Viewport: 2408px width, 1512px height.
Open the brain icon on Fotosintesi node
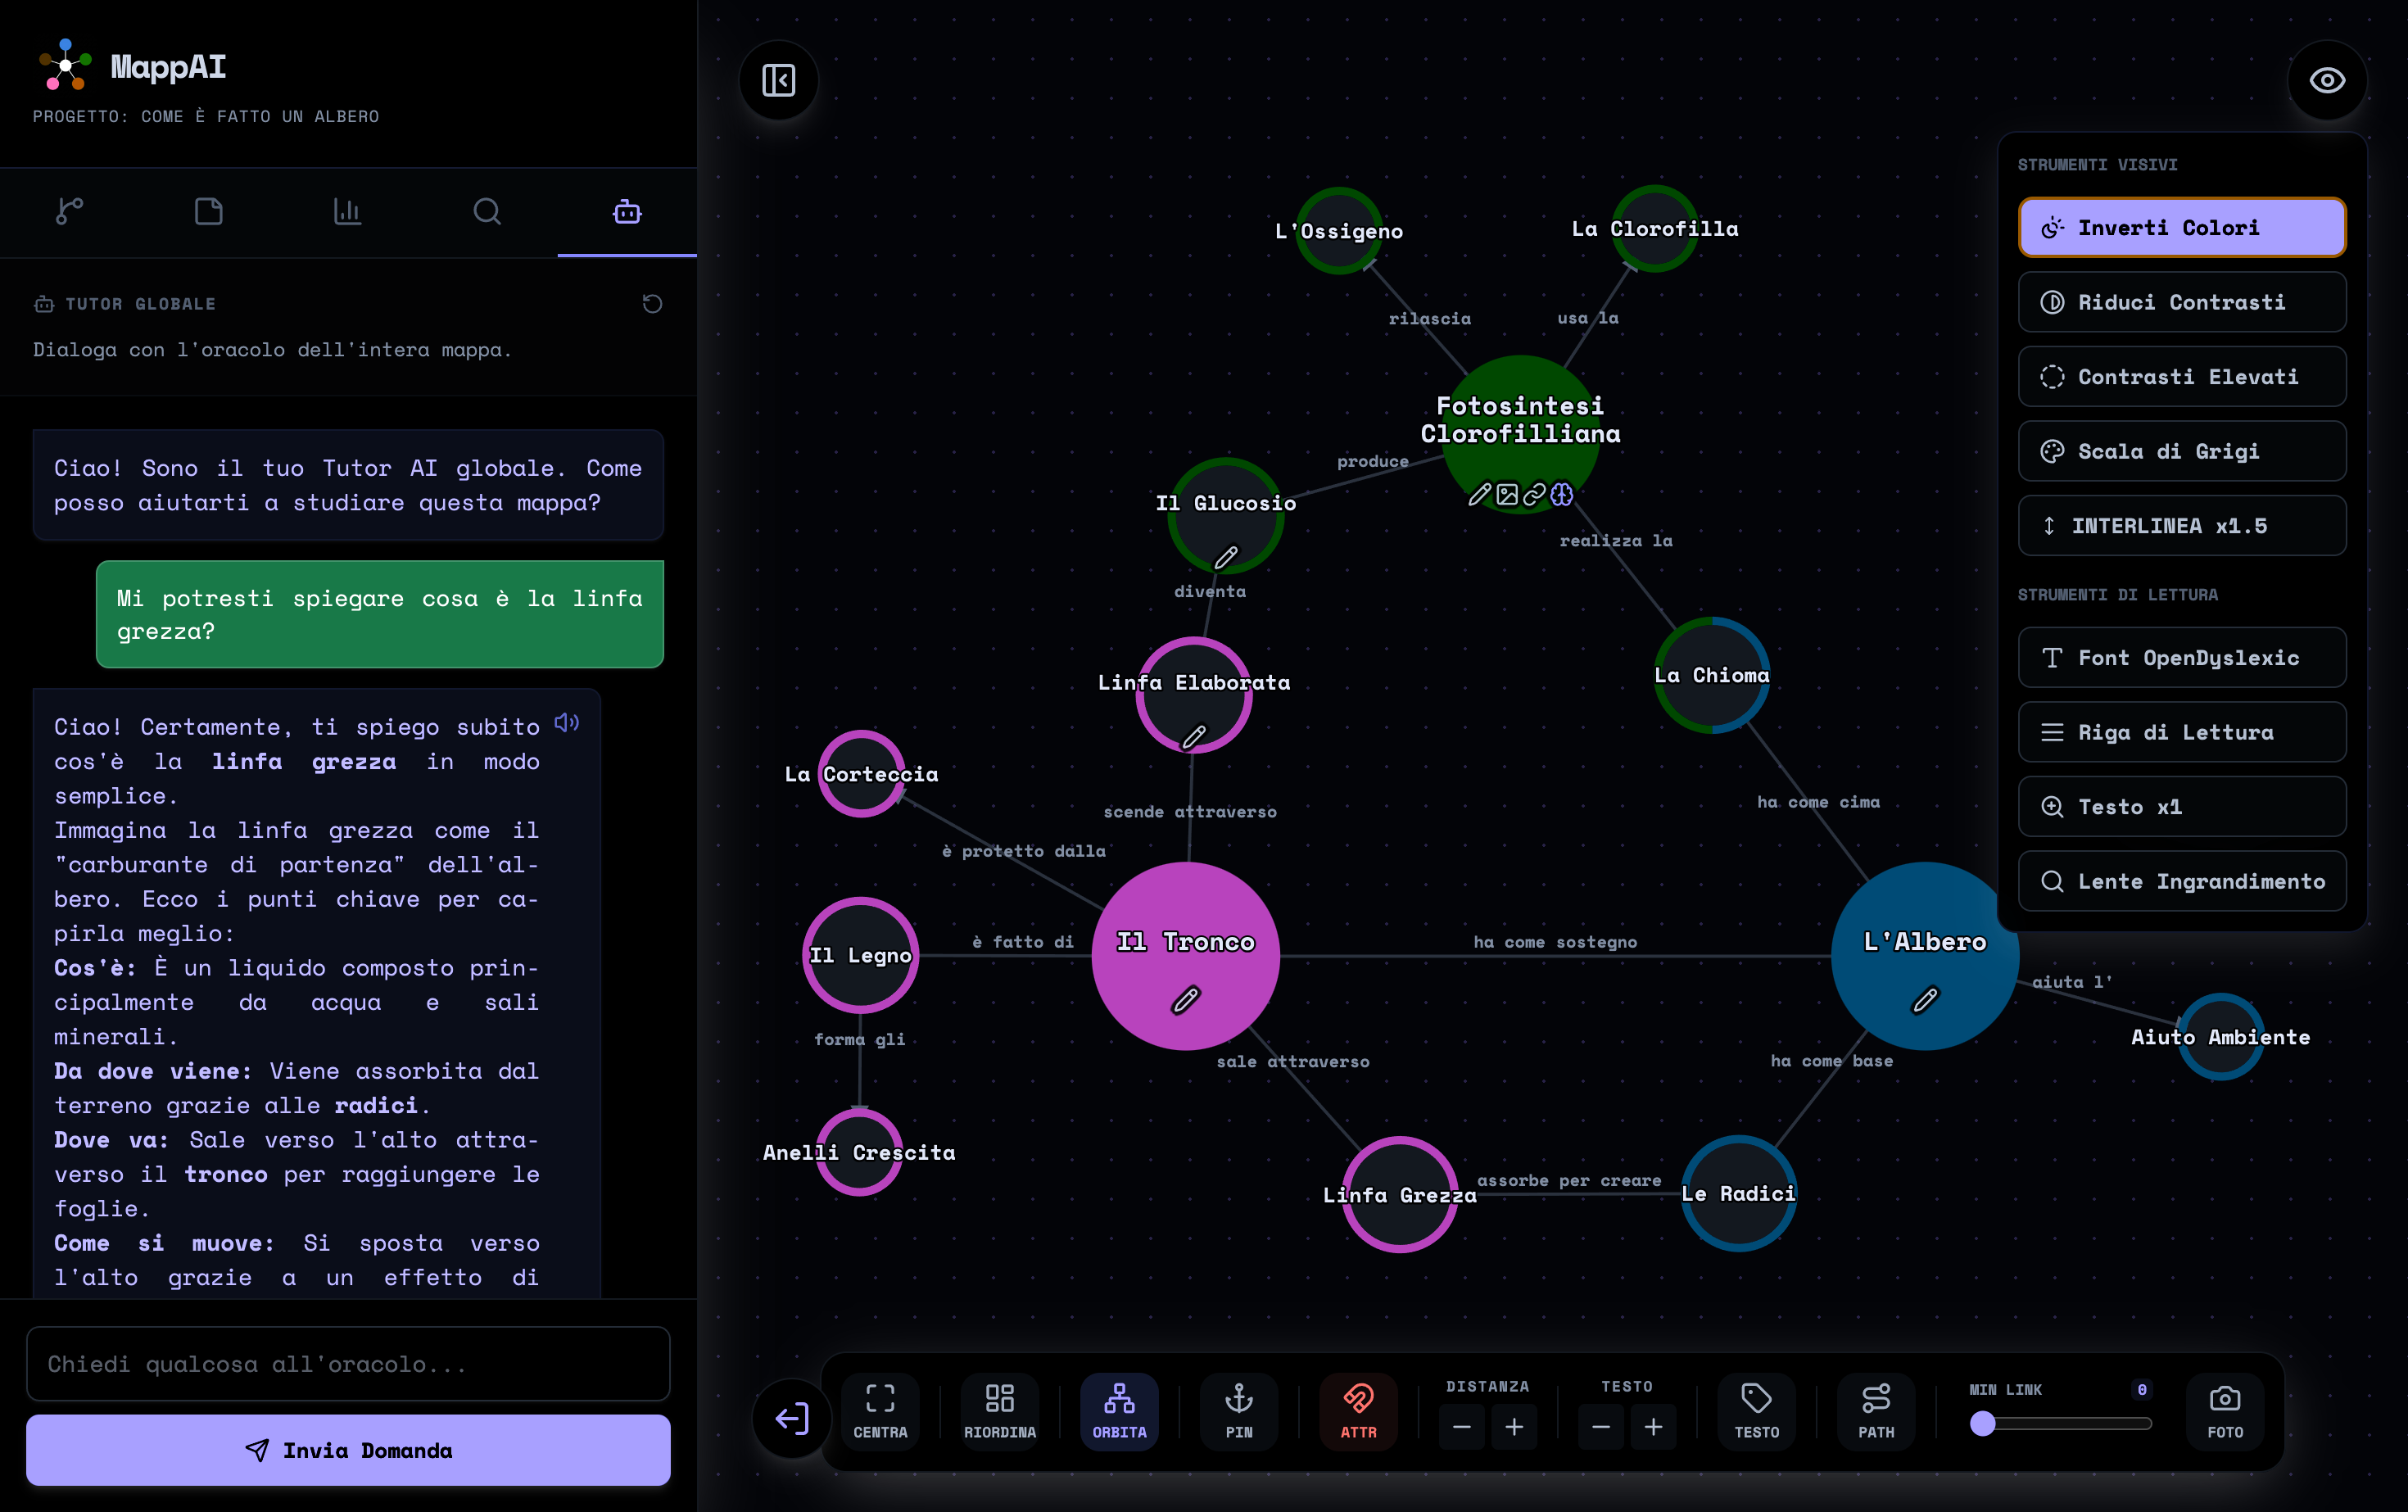[x=1562, y=494]
